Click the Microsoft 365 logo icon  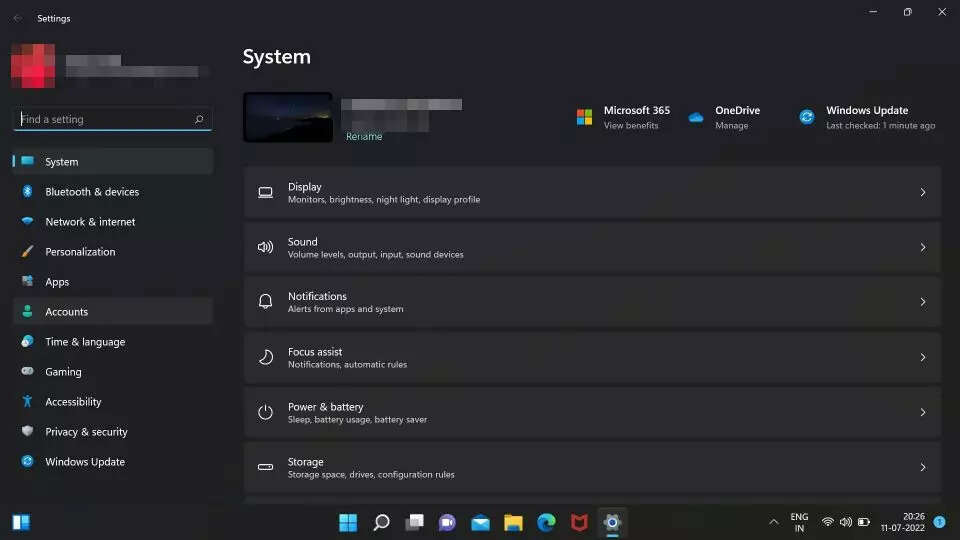[584, 118]
